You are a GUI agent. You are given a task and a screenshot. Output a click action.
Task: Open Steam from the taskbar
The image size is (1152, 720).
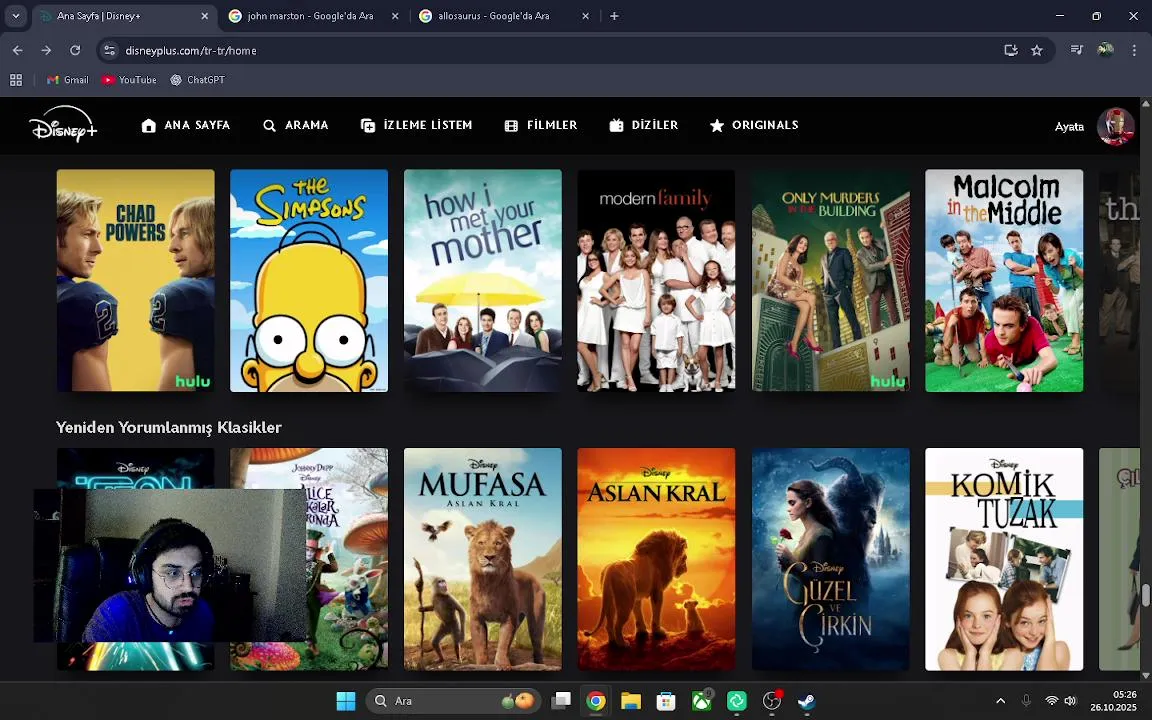point(807,701)
